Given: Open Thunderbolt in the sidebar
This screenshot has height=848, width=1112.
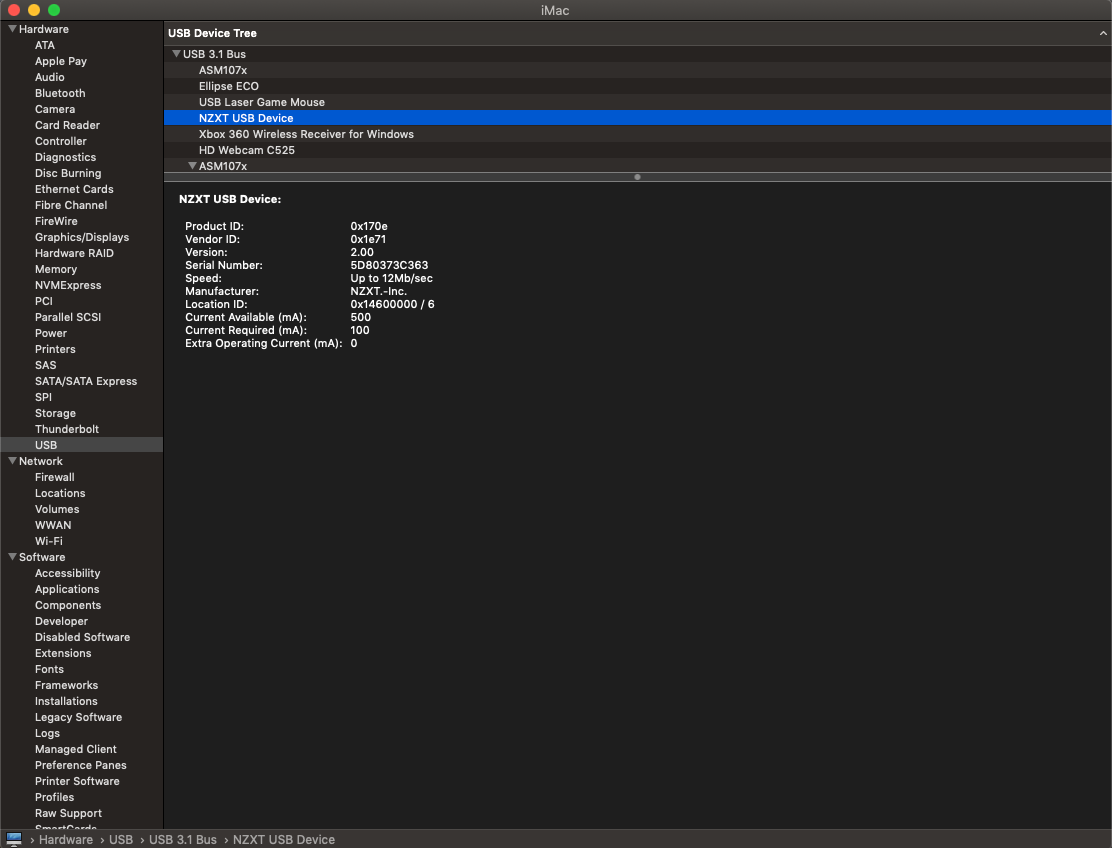Looking at the screenshot, I should click(67, 429).
